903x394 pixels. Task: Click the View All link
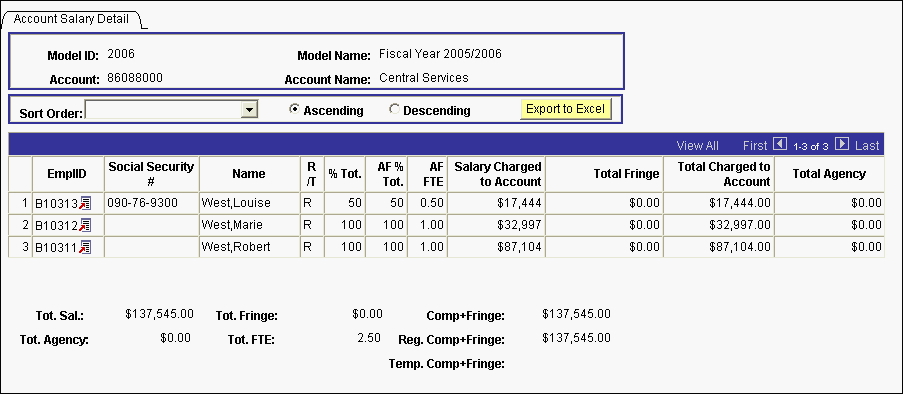(697, 146)
